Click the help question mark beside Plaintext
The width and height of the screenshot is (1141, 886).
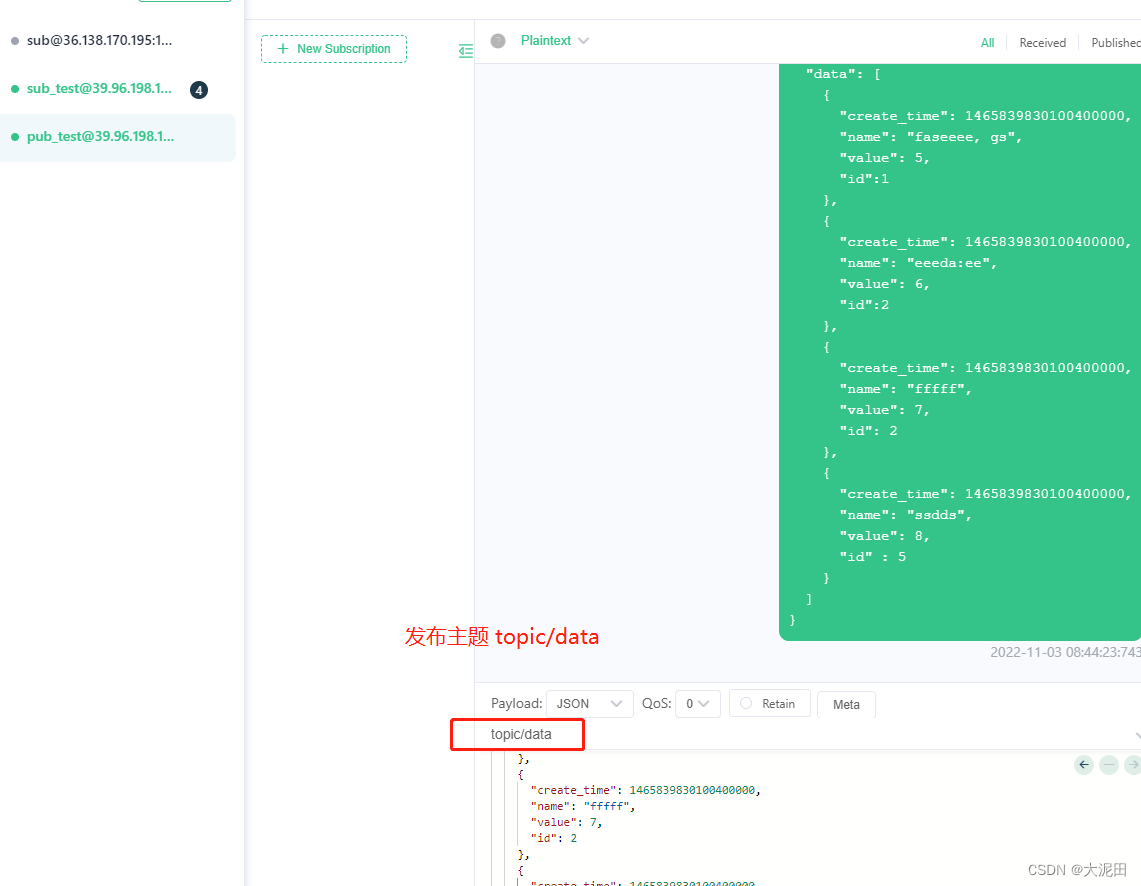[498, 41]
